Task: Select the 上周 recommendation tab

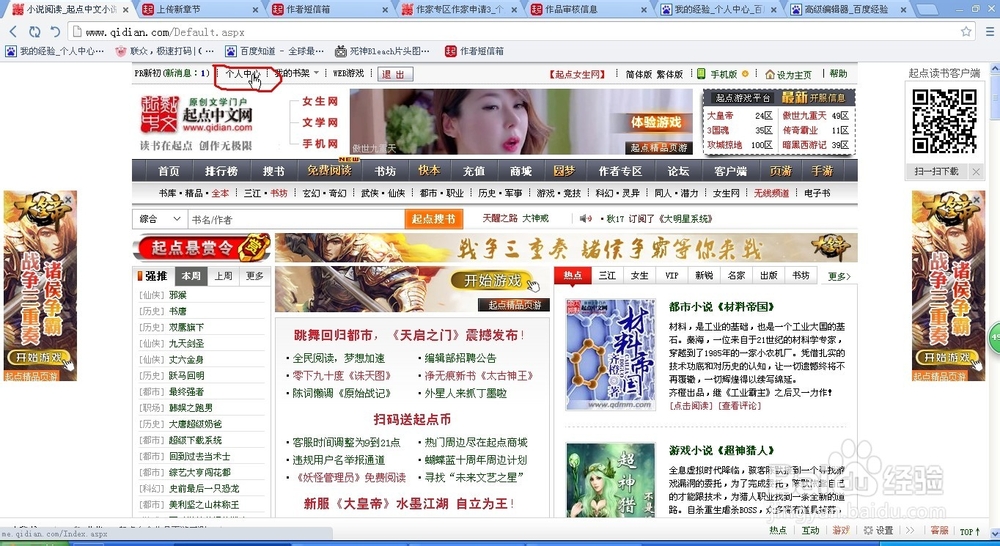Action: coord(223,276)
